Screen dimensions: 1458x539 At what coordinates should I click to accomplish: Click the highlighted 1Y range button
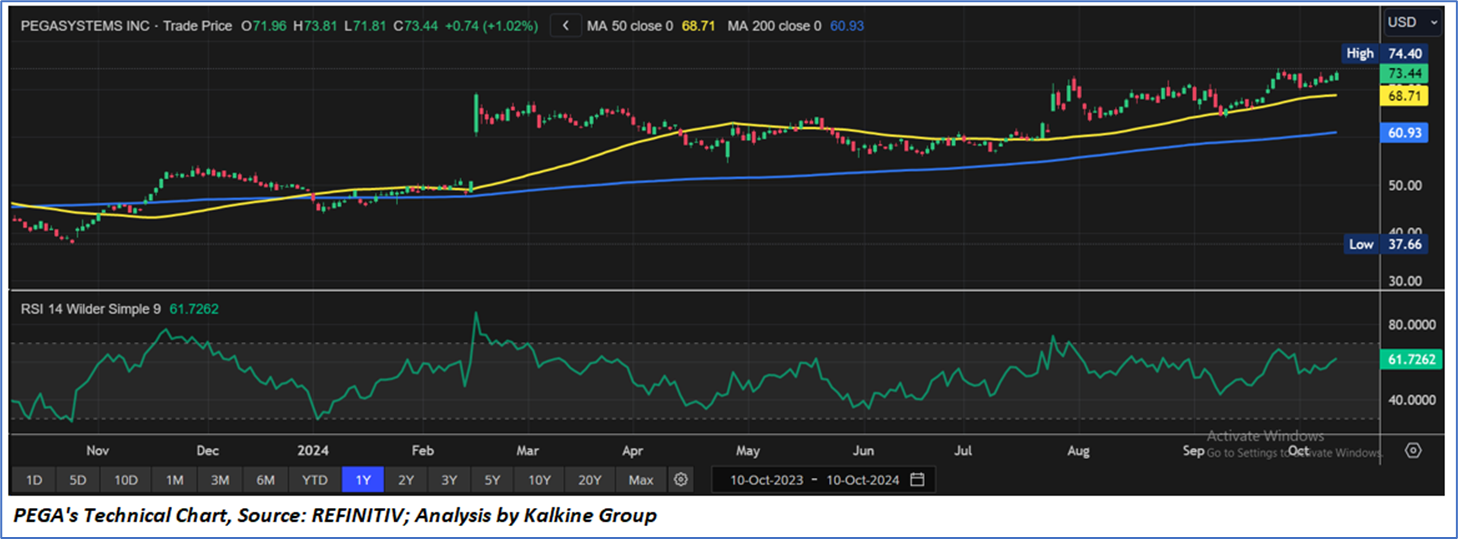363,480
